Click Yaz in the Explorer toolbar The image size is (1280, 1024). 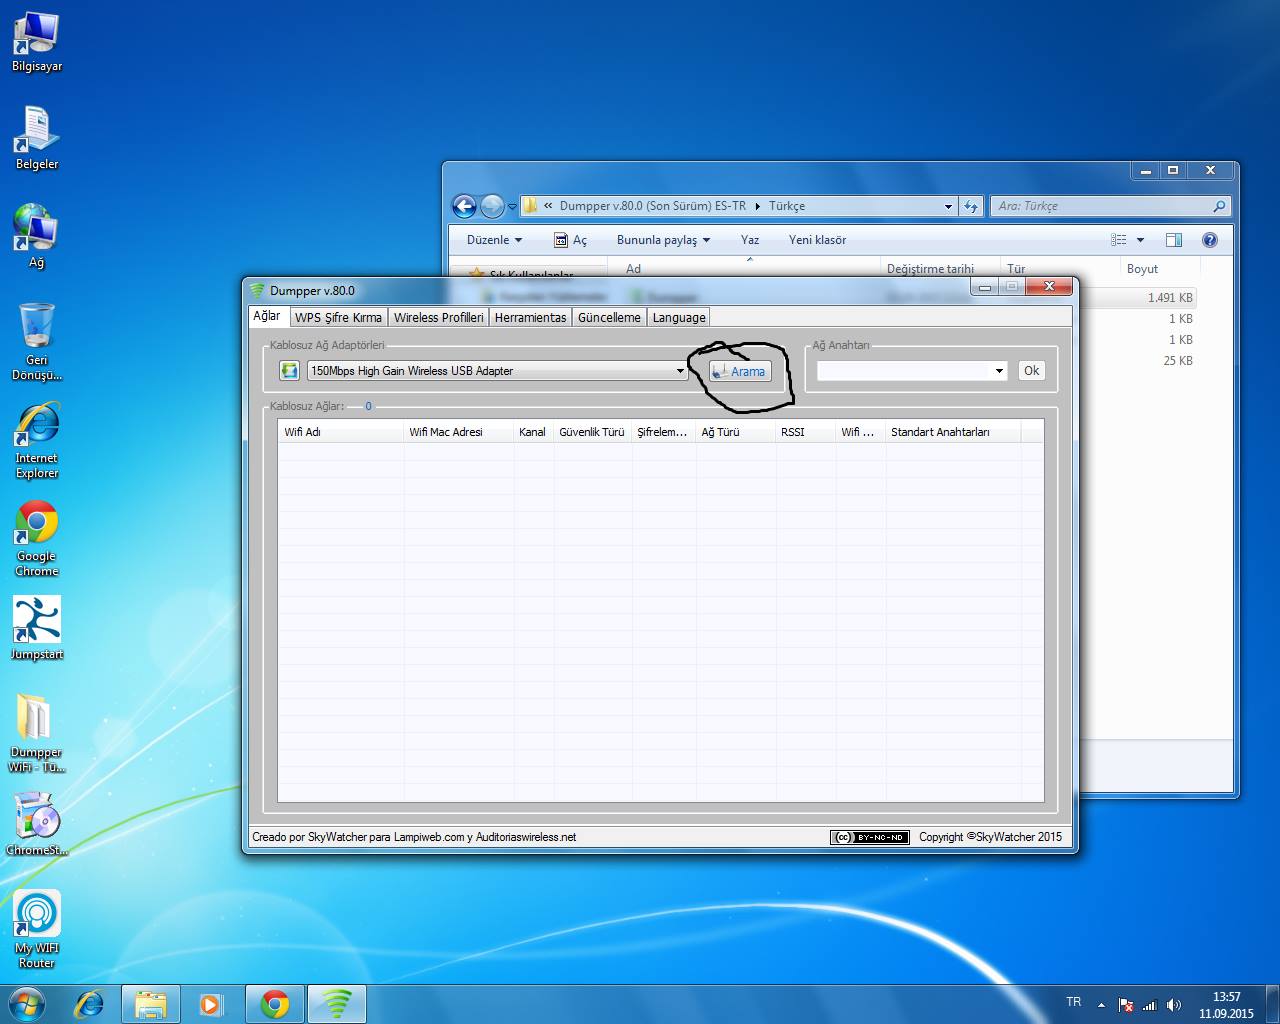point(750,240)
